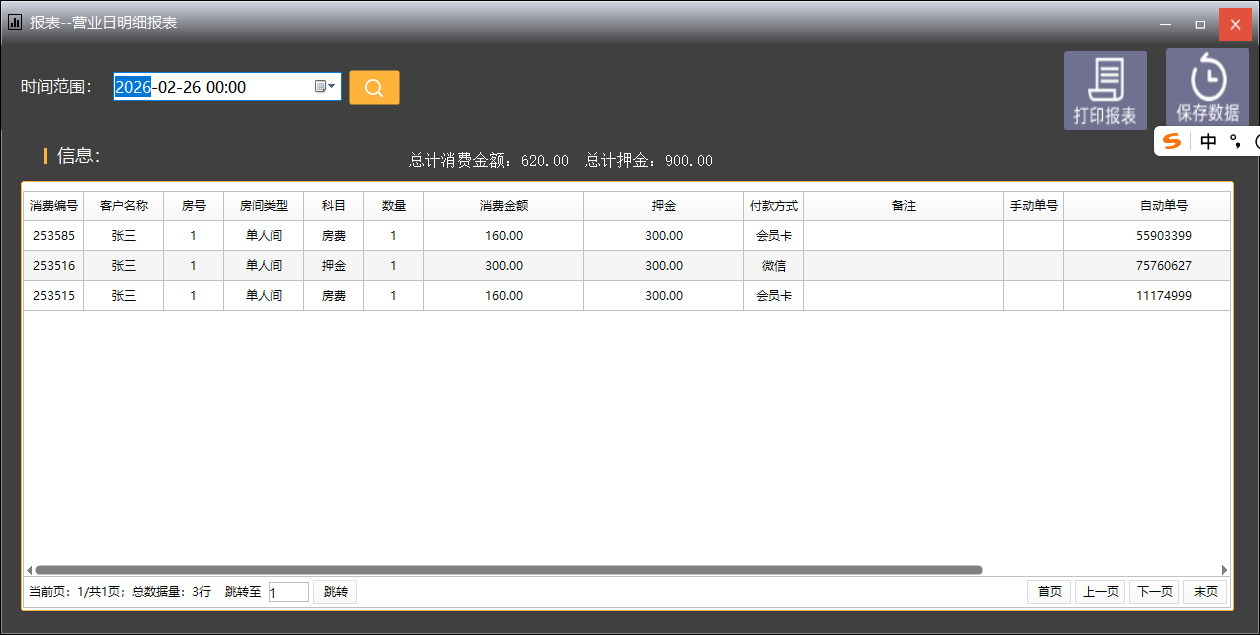Screen dimensions: 1260x635
Task: Click the 跳转至 page number input field
Action: point(288,592)
